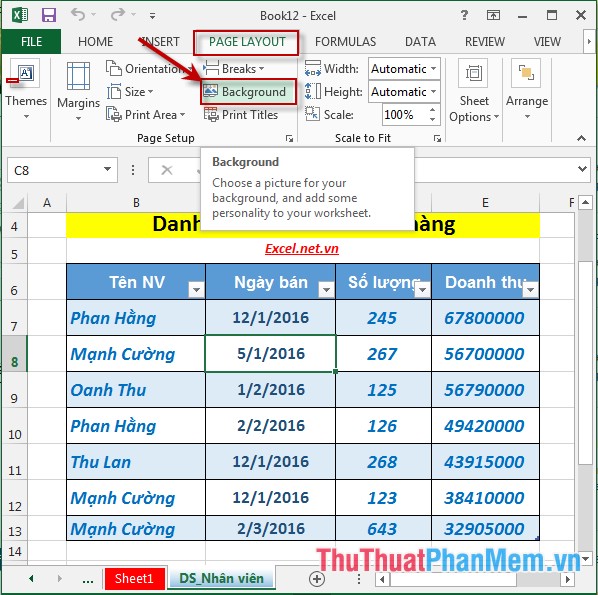This screenshot has width=598, height=595.
Task: Select row 10 header
Action: point(14,426)
